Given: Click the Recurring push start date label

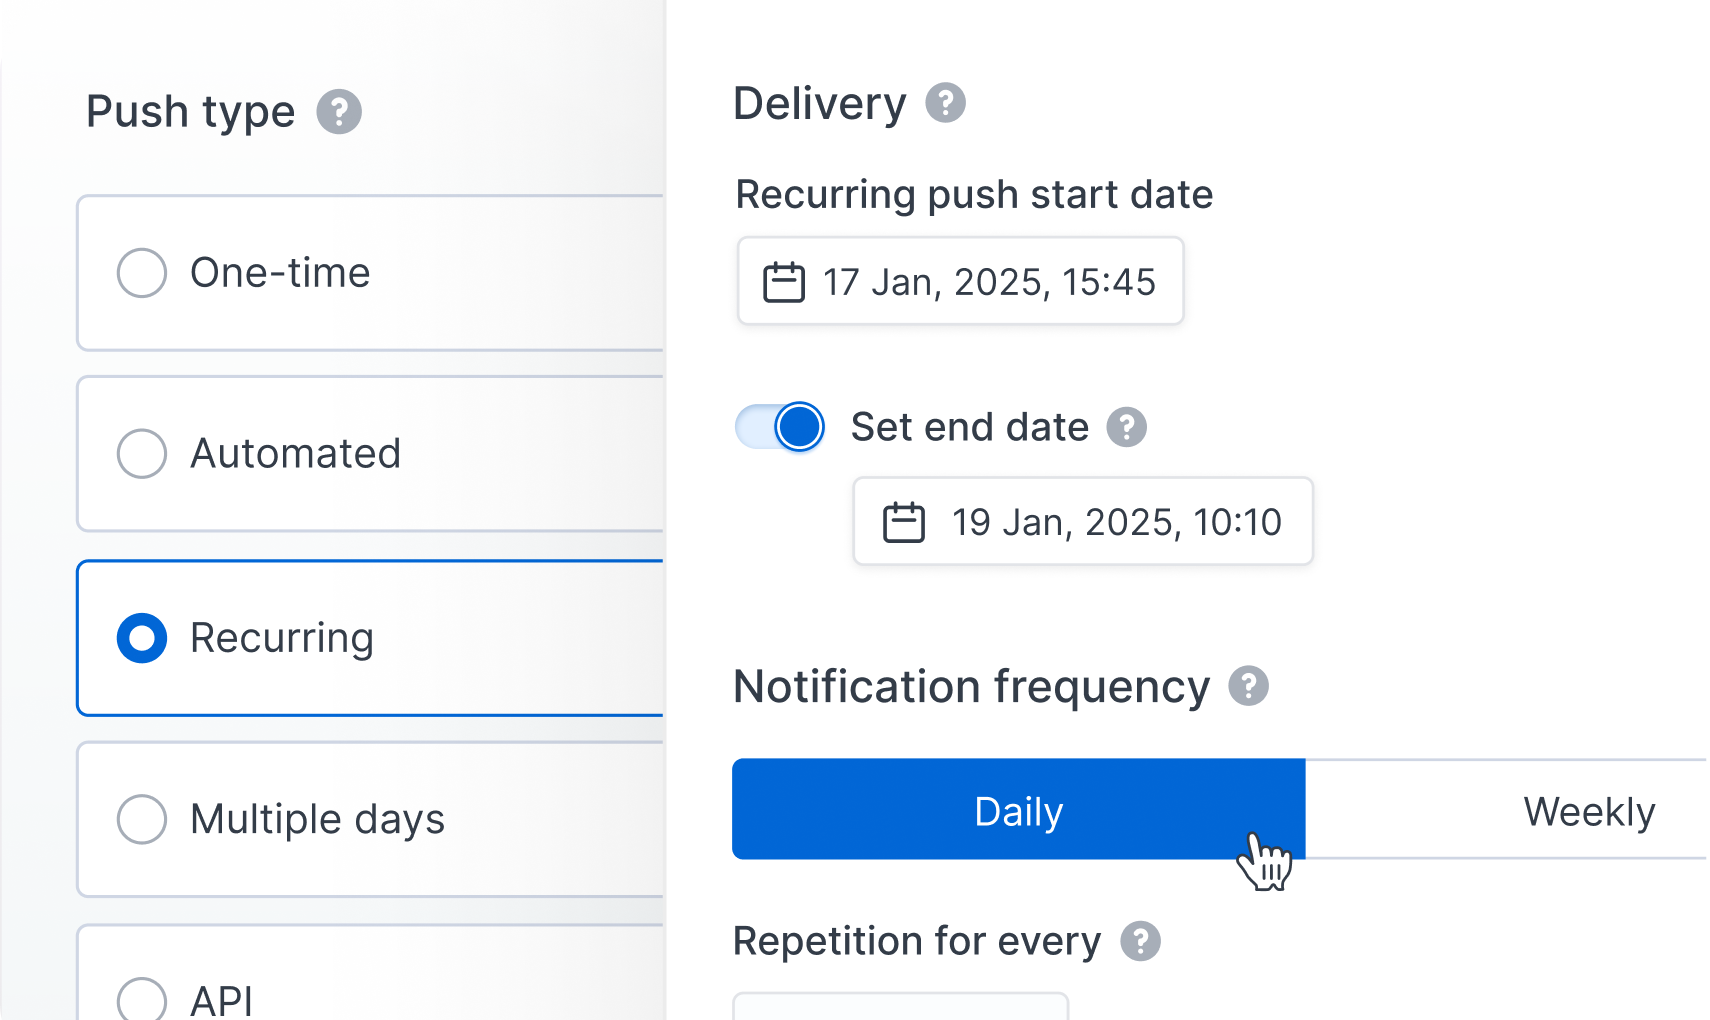Looking at the screenshot, I should 974,194.
